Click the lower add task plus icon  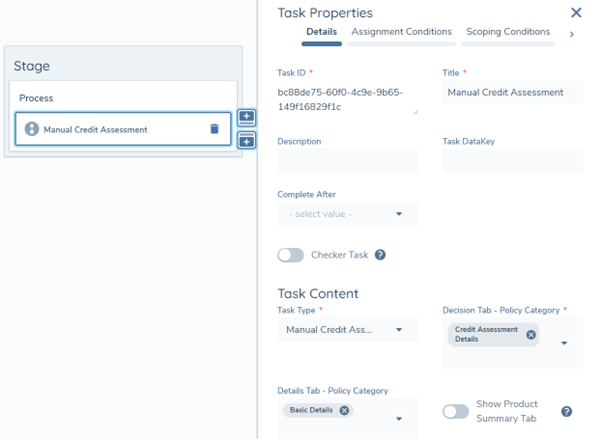(247, 141)
